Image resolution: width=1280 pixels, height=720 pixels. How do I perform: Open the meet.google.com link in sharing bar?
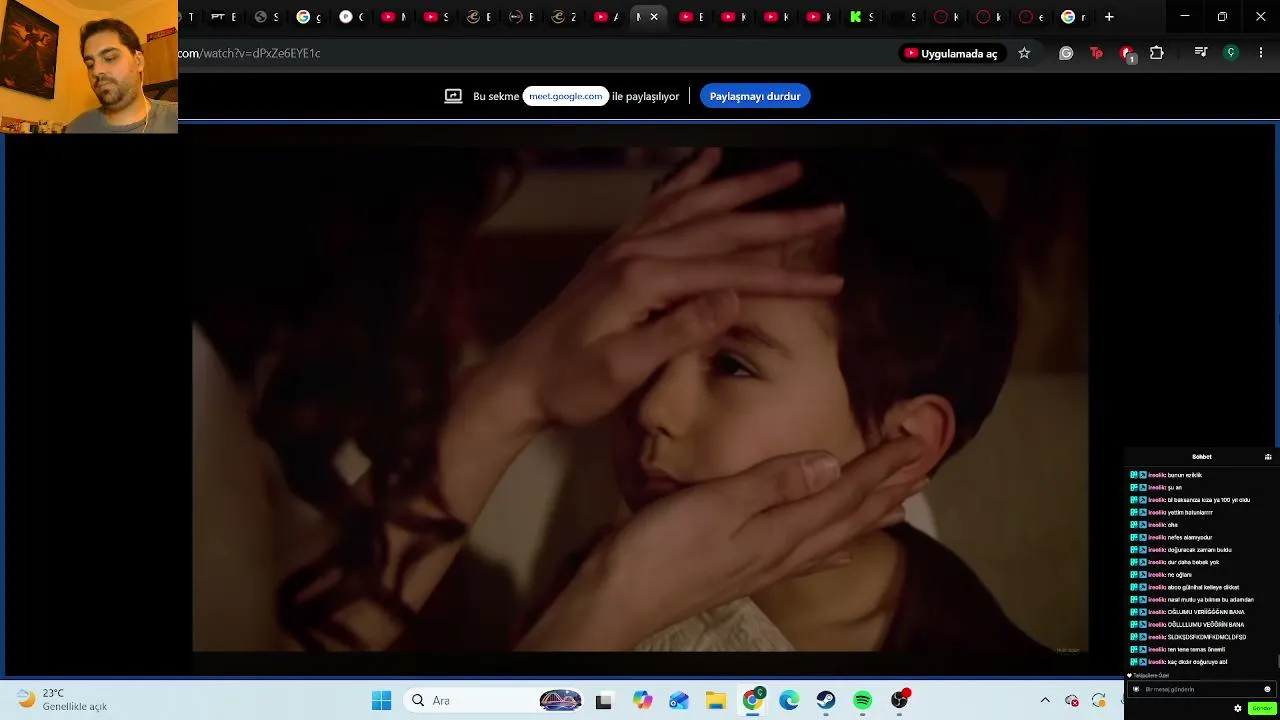[x=566, y=96]
